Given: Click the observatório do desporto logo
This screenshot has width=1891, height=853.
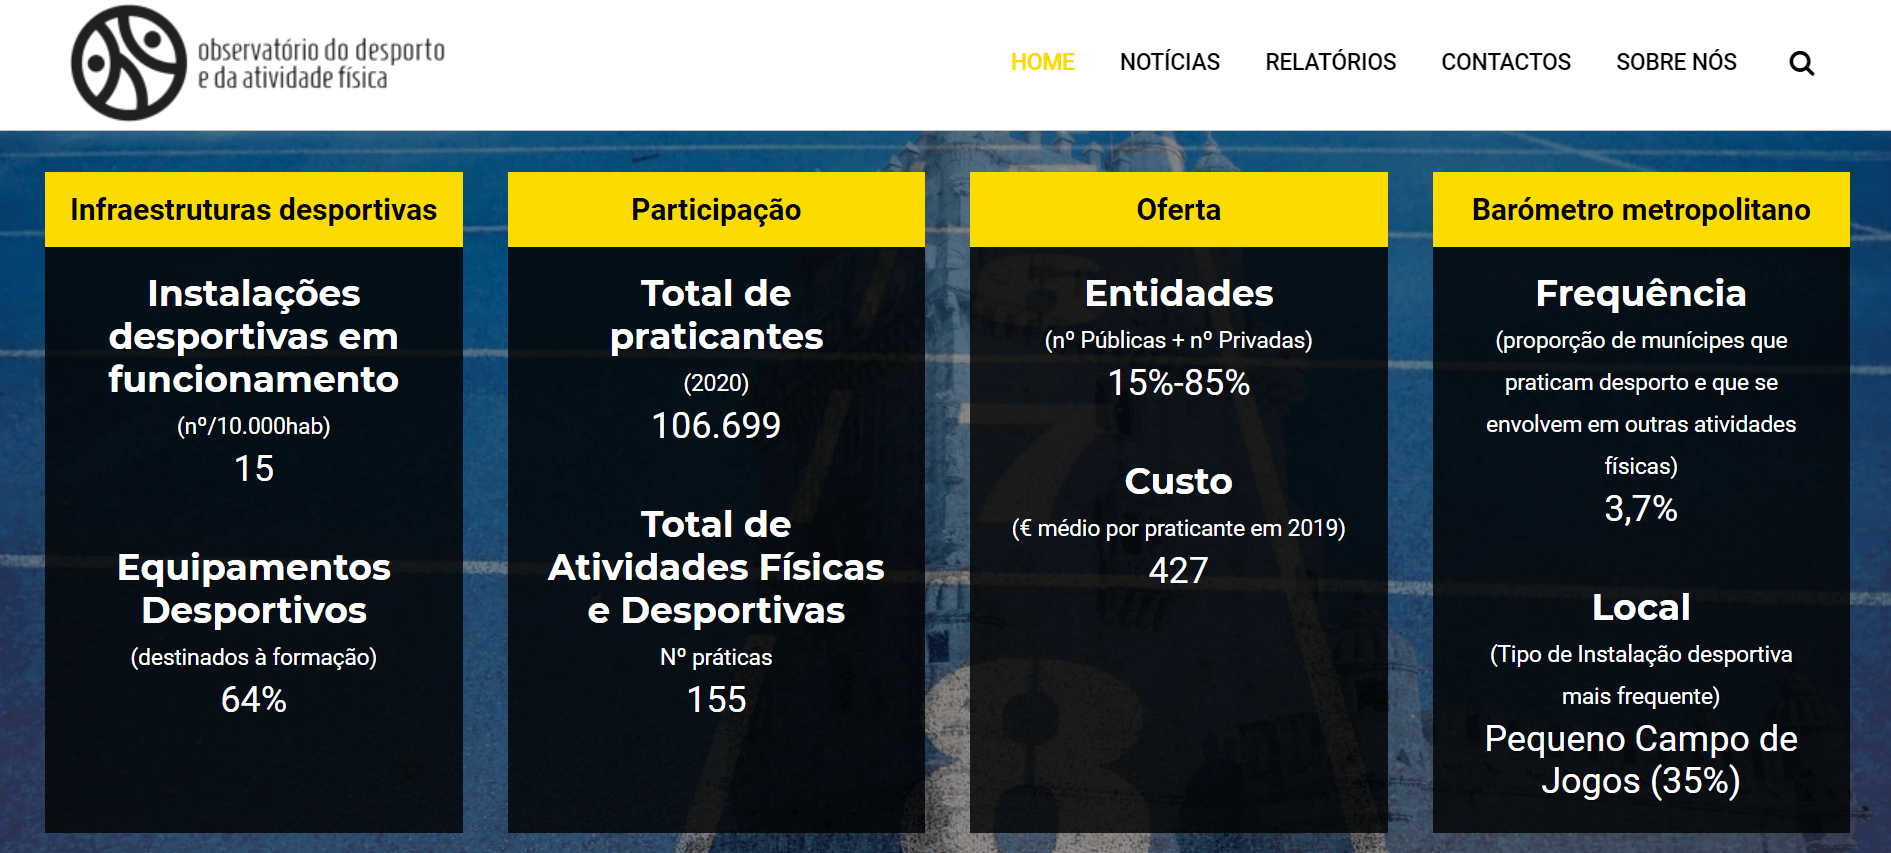Looking at the screenshot, I should coord(258,63).
